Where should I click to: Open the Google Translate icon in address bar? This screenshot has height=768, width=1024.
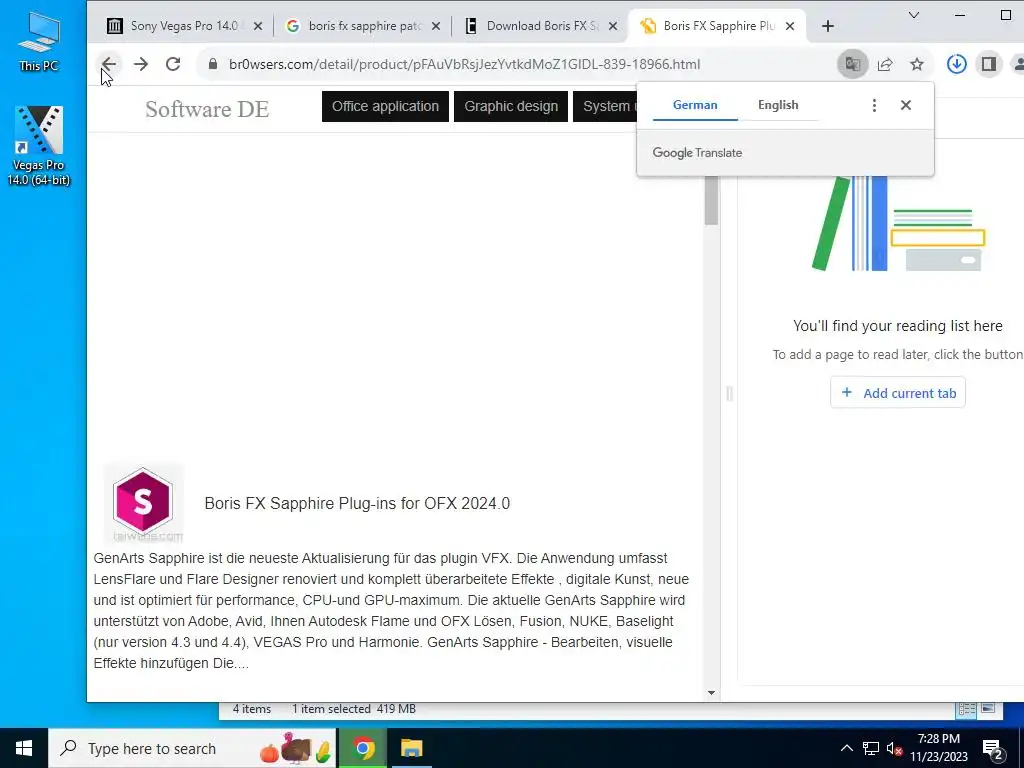(x=852, y=64)
